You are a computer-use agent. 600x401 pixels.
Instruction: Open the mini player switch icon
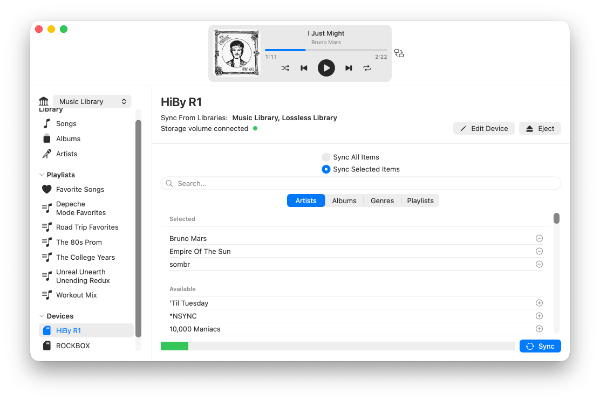pos(399,53)
